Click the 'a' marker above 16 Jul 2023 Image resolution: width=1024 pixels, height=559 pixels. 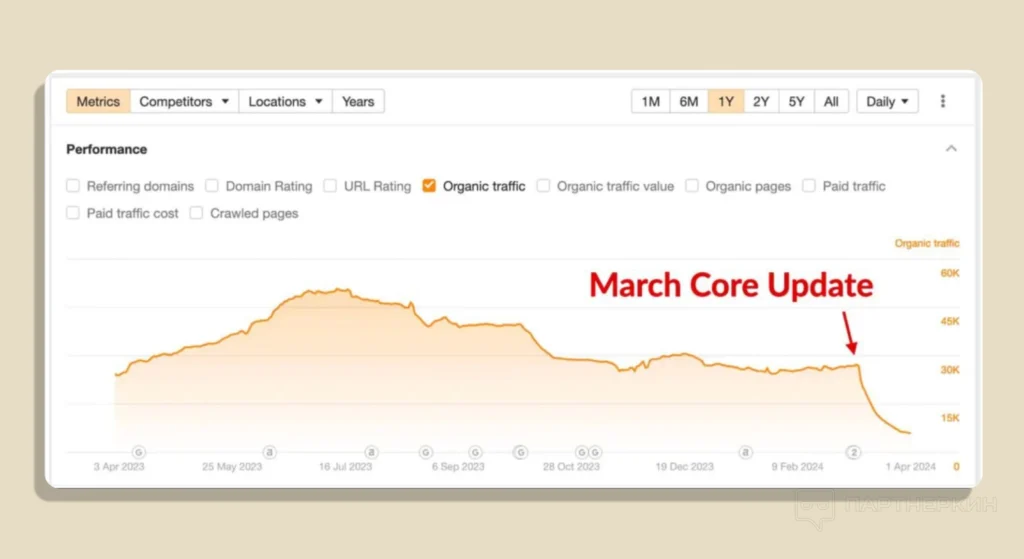coord(372,452)
